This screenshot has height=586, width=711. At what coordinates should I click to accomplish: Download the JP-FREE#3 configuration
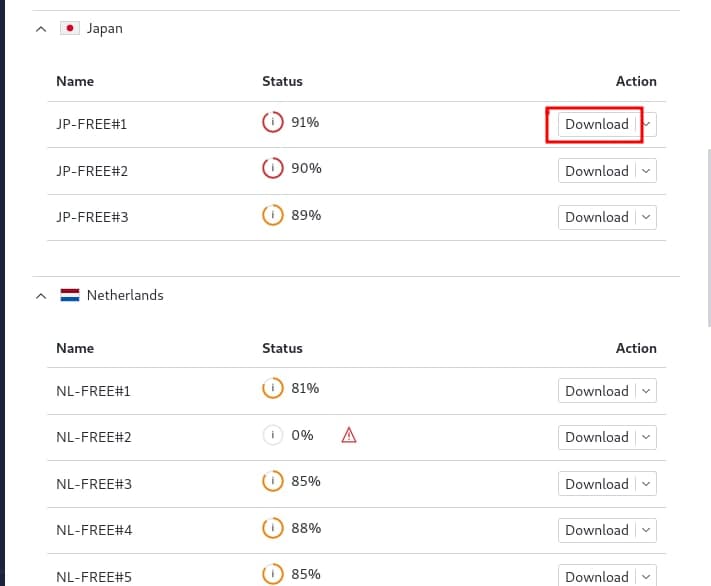point(596,217)
